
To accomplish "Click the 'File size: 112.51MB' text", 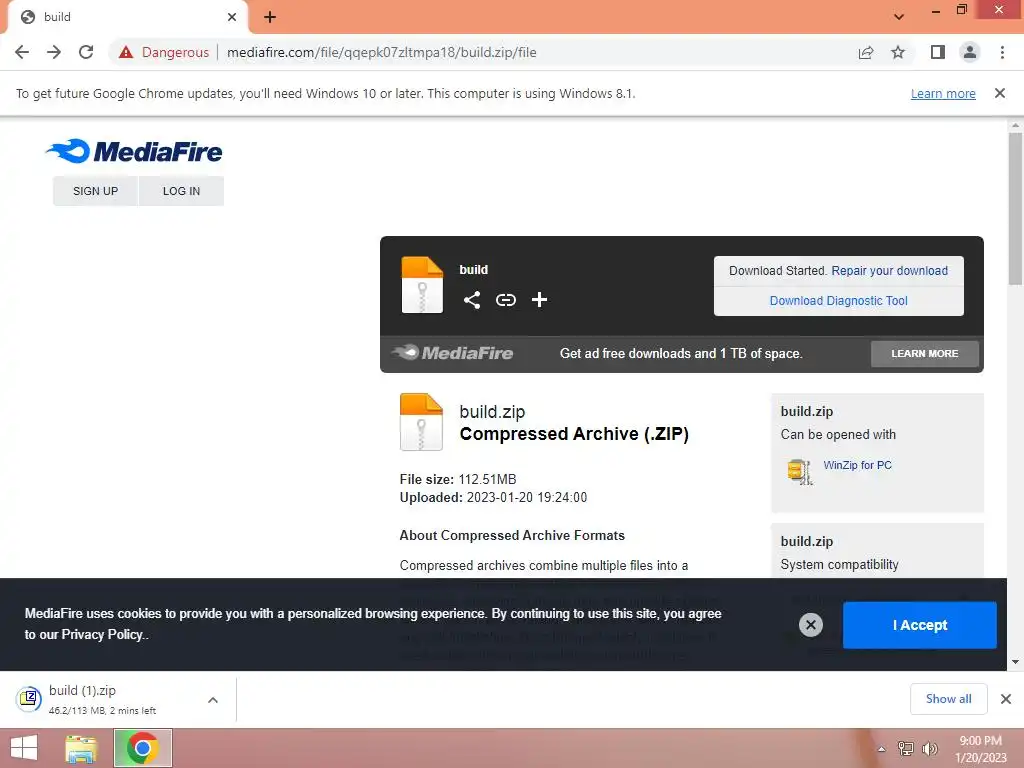I will (x=458, y=479).
